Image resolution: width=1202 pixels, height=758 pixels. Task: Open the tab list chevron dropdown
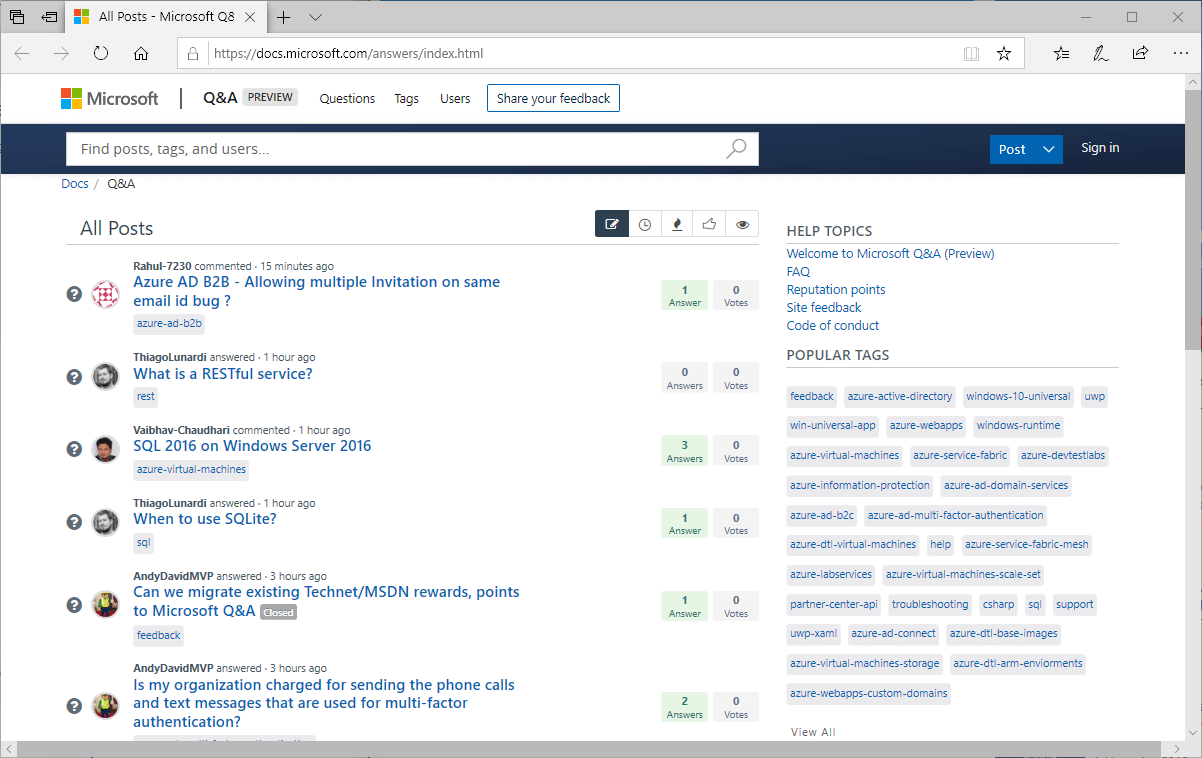(315, 17)
